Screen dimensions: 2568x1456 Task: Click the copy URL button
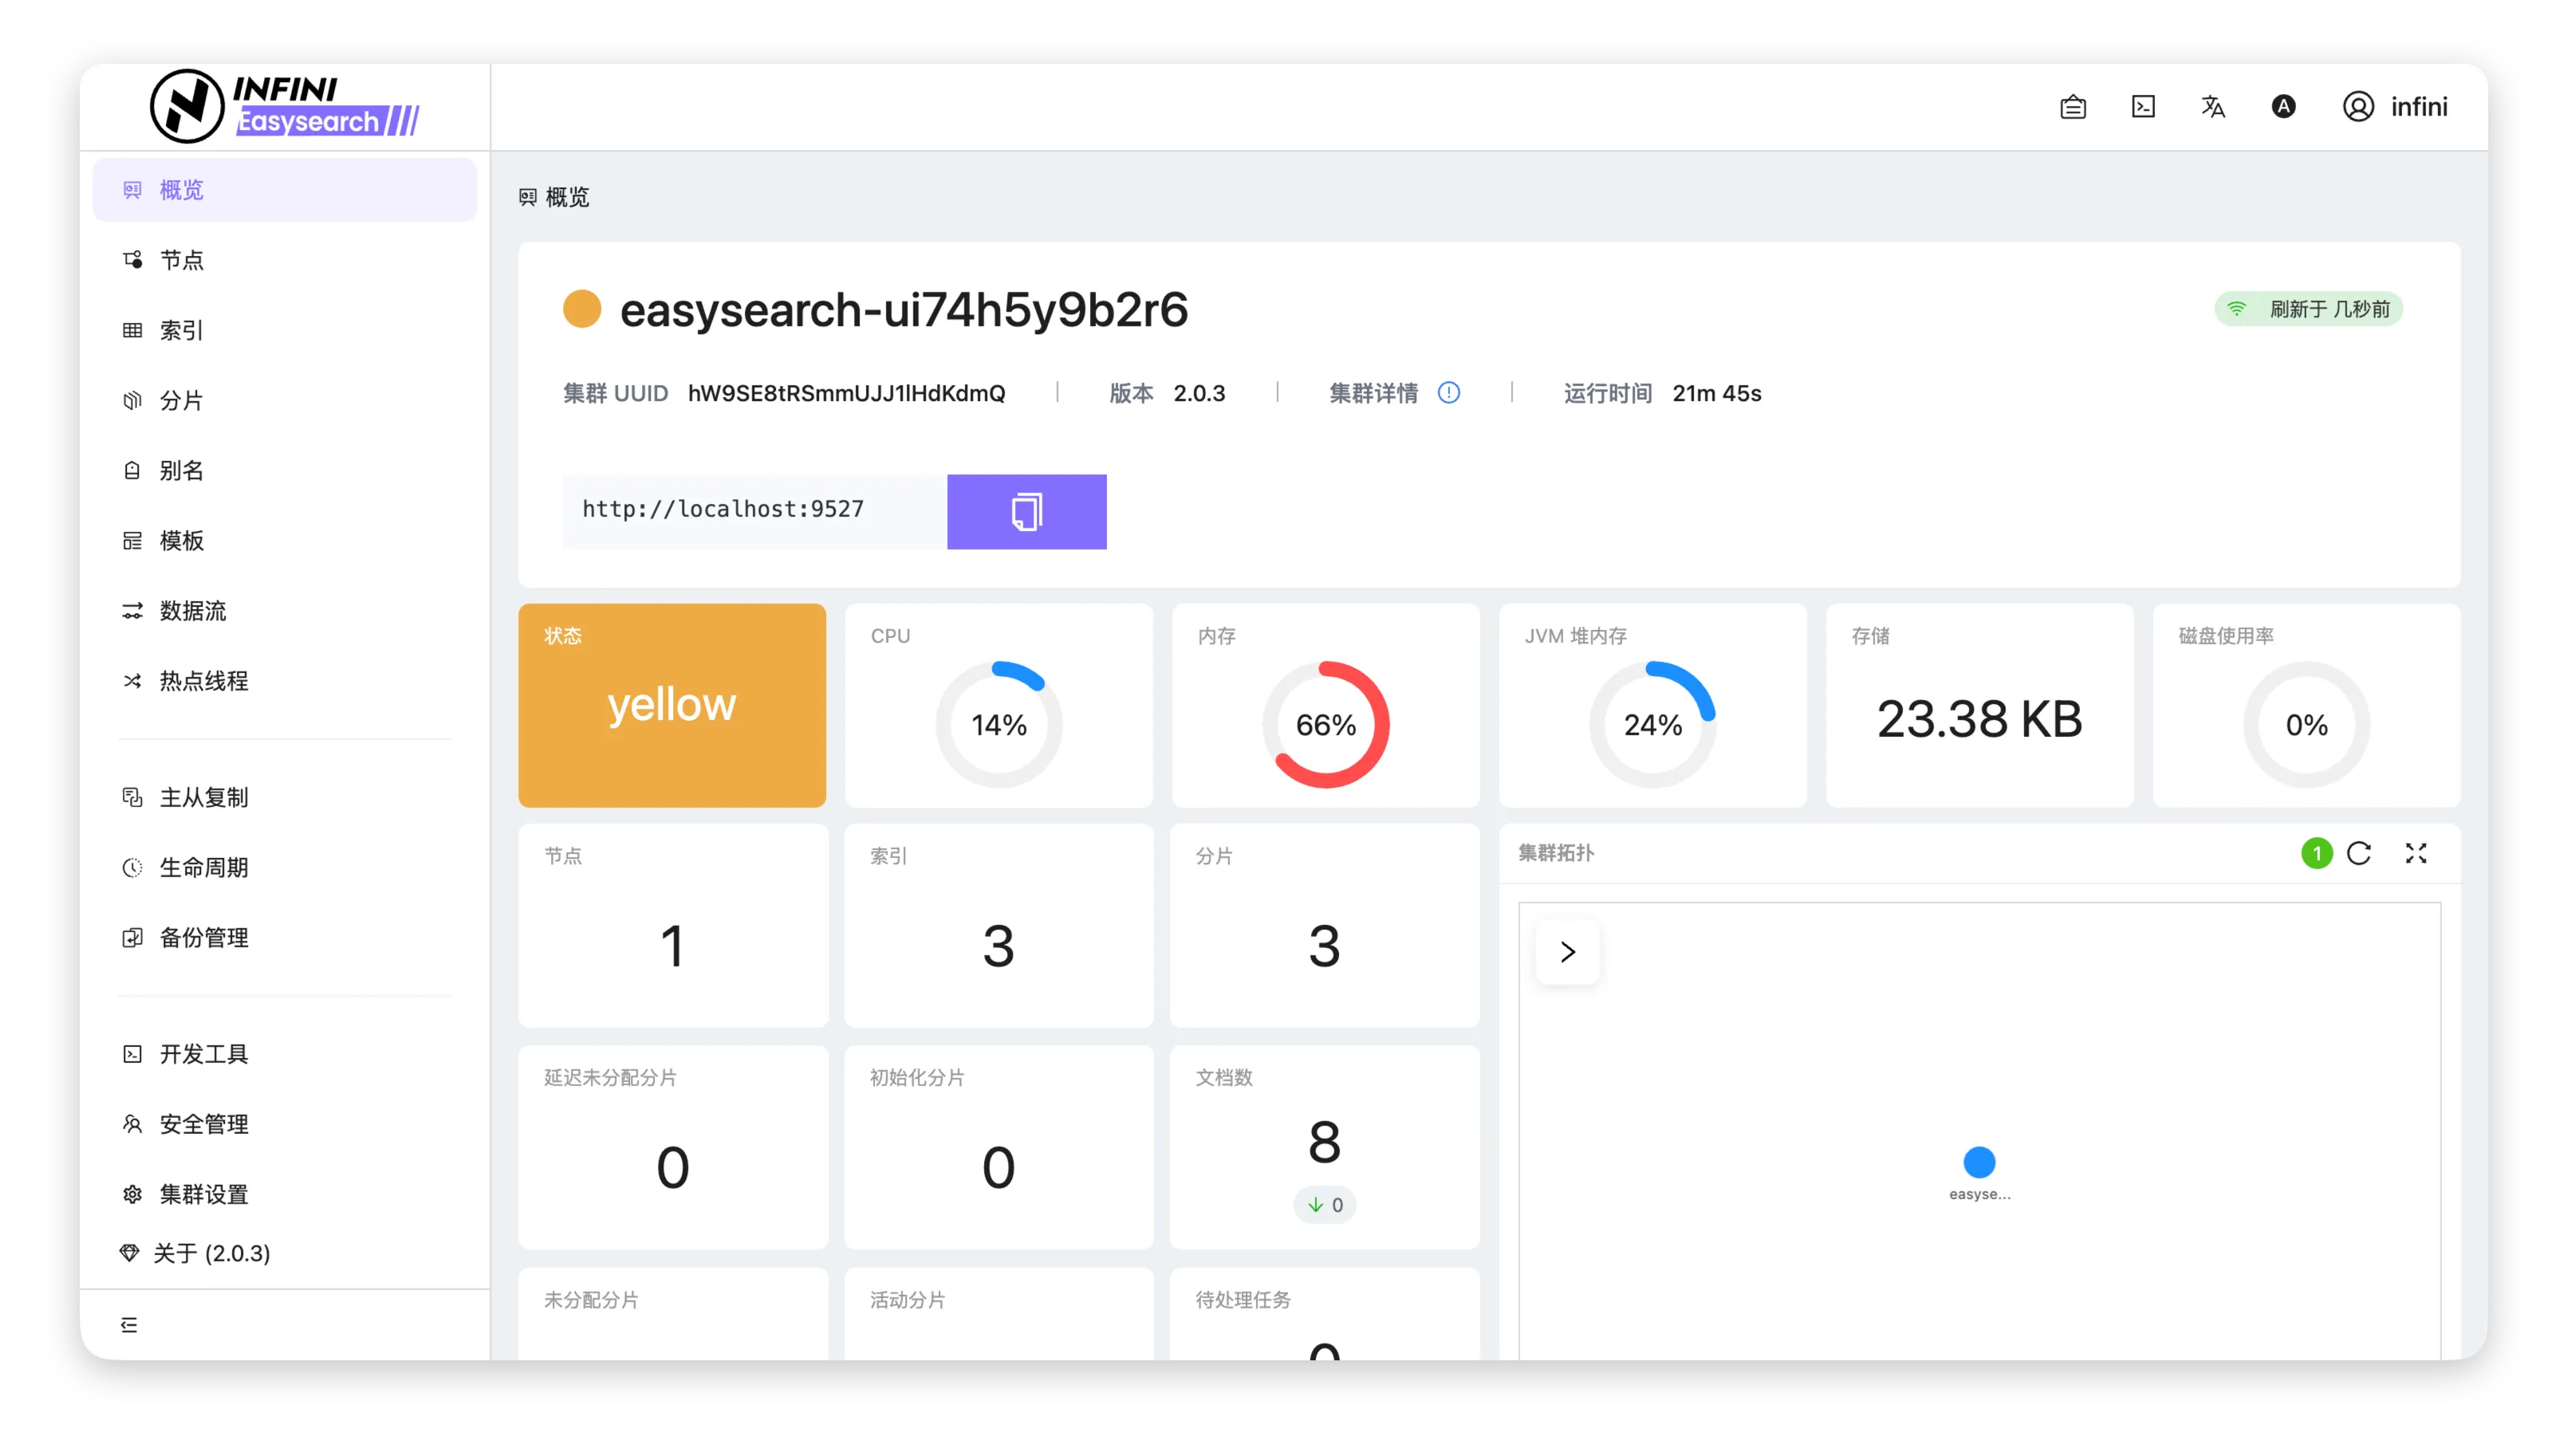tap(1026, 511)
